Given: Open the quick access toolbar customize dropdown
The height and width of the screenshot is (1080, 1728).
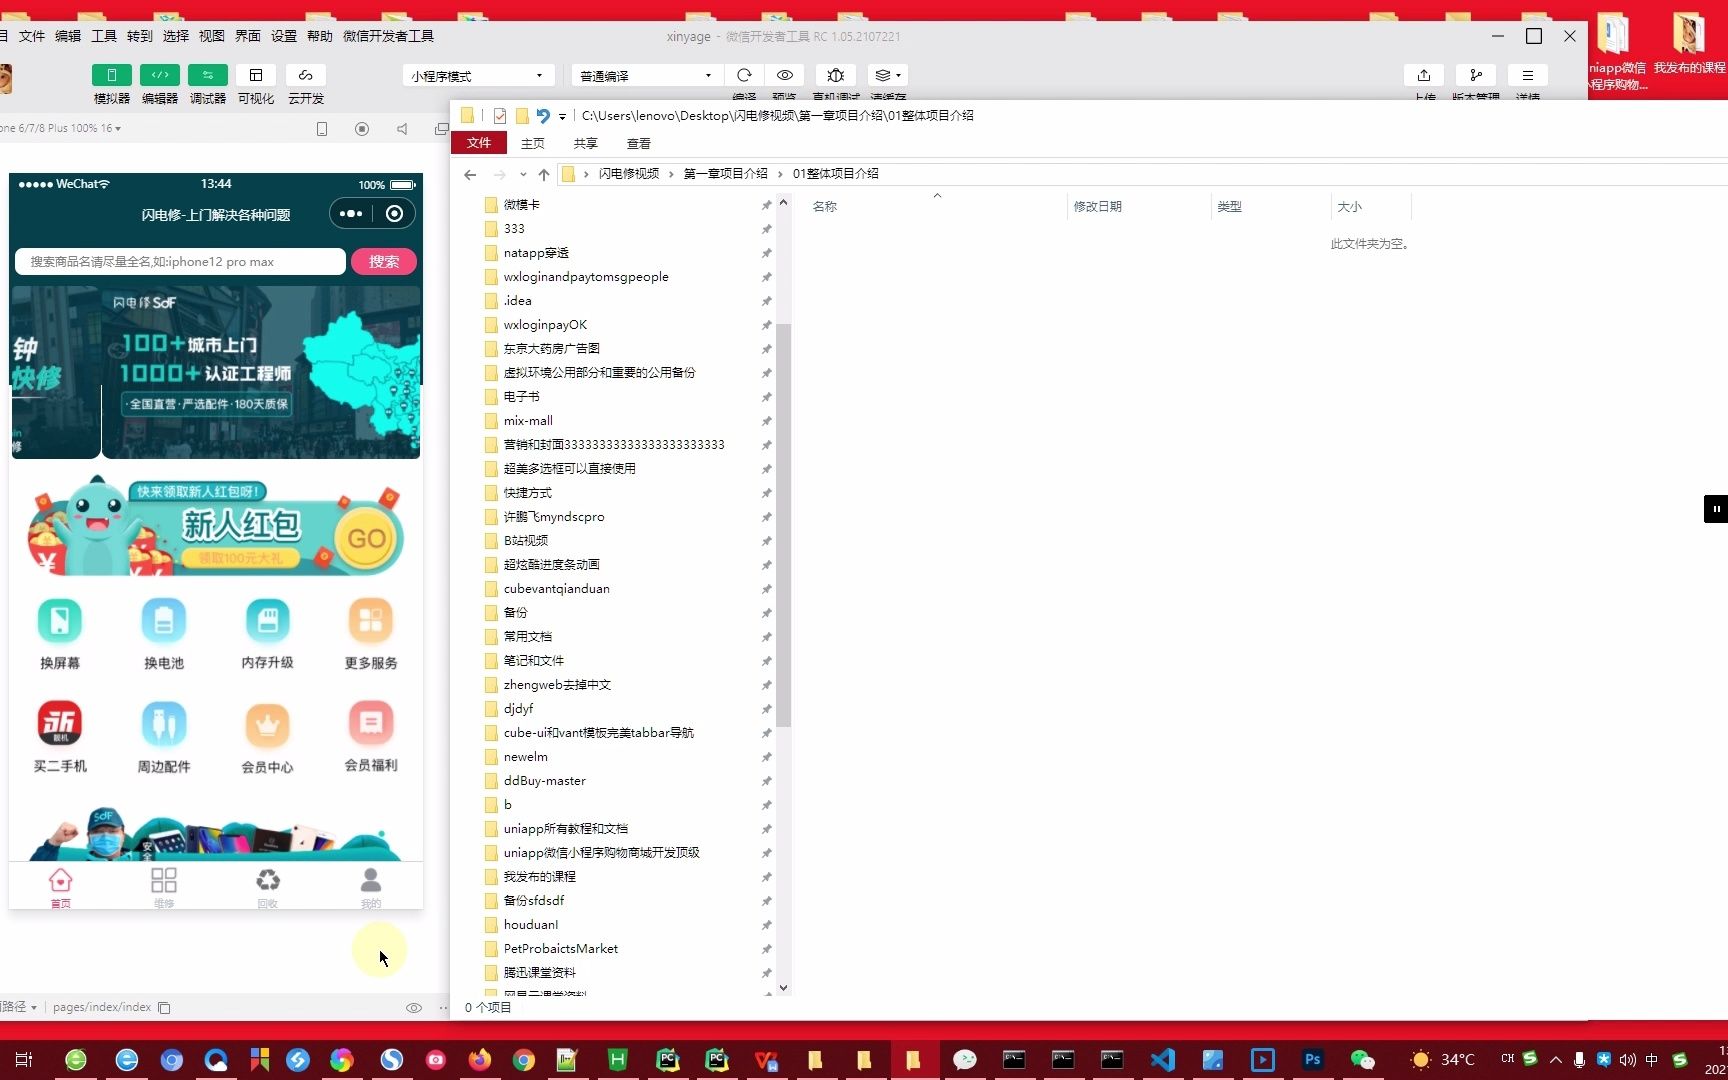Looking at the screenshot, I should [x=562, y=116].
